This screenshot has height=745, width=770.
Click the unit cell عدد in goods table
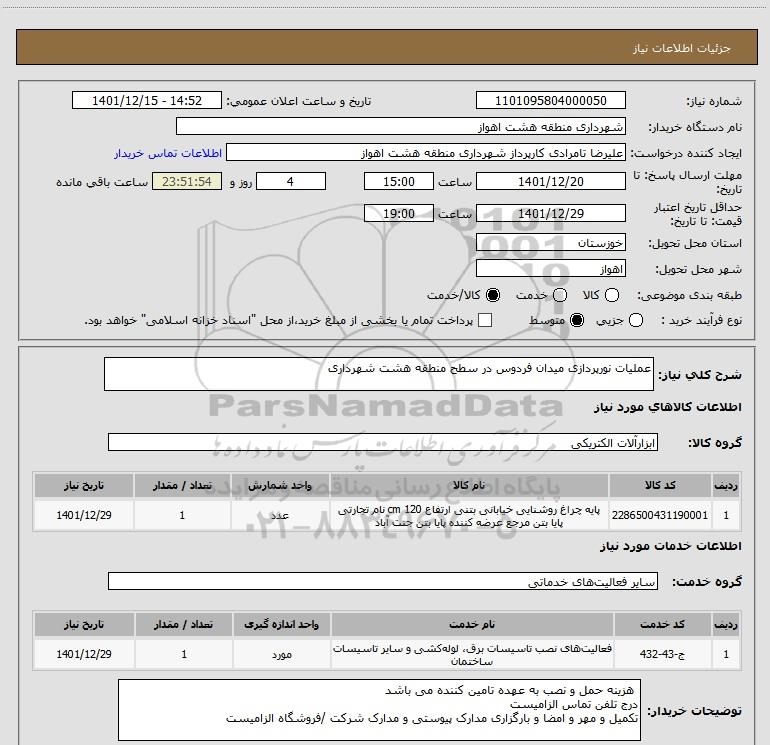click(x=280, y=515)
